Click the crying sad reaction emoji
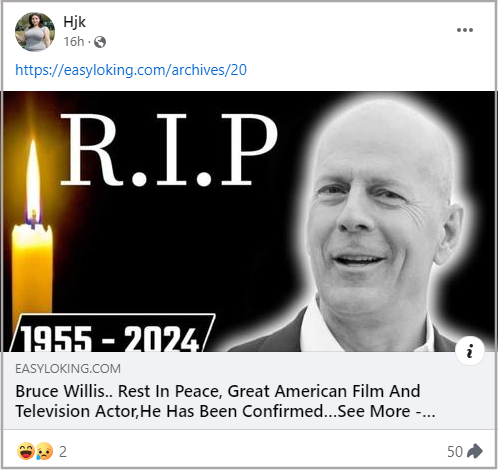The height and width of the screenshot is (472, 498). [44, 451]
